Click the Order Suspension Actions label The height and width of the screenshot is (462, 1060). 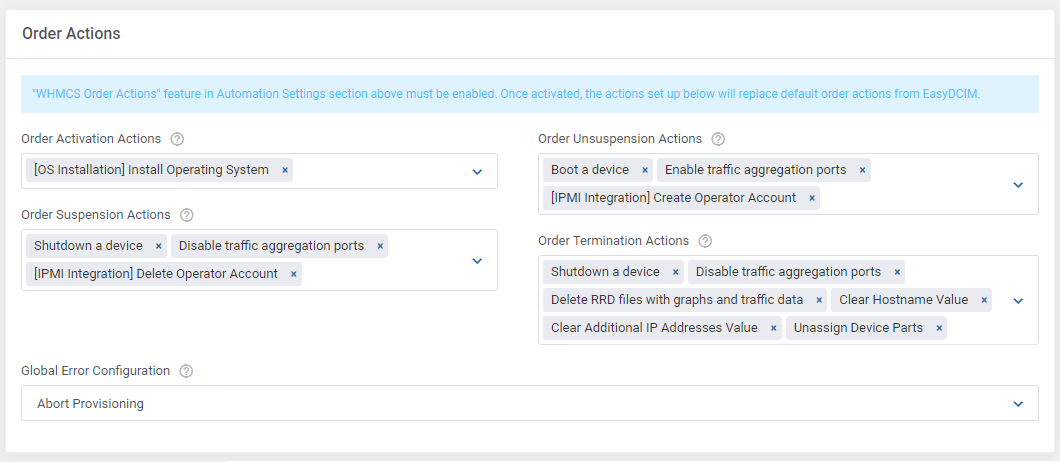[x=96, y=214]
